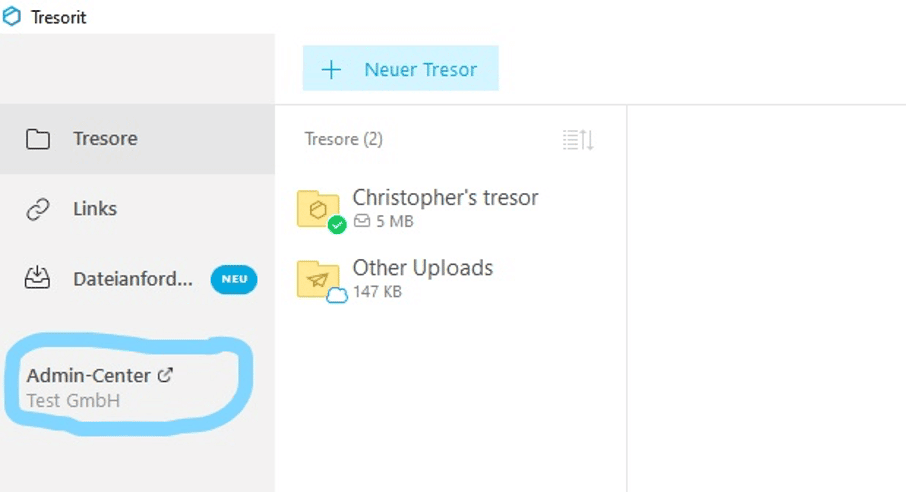The width and height of the screenshot is (906, 492).
Task: Switch to the Tresore section
Action: (138, 139)
